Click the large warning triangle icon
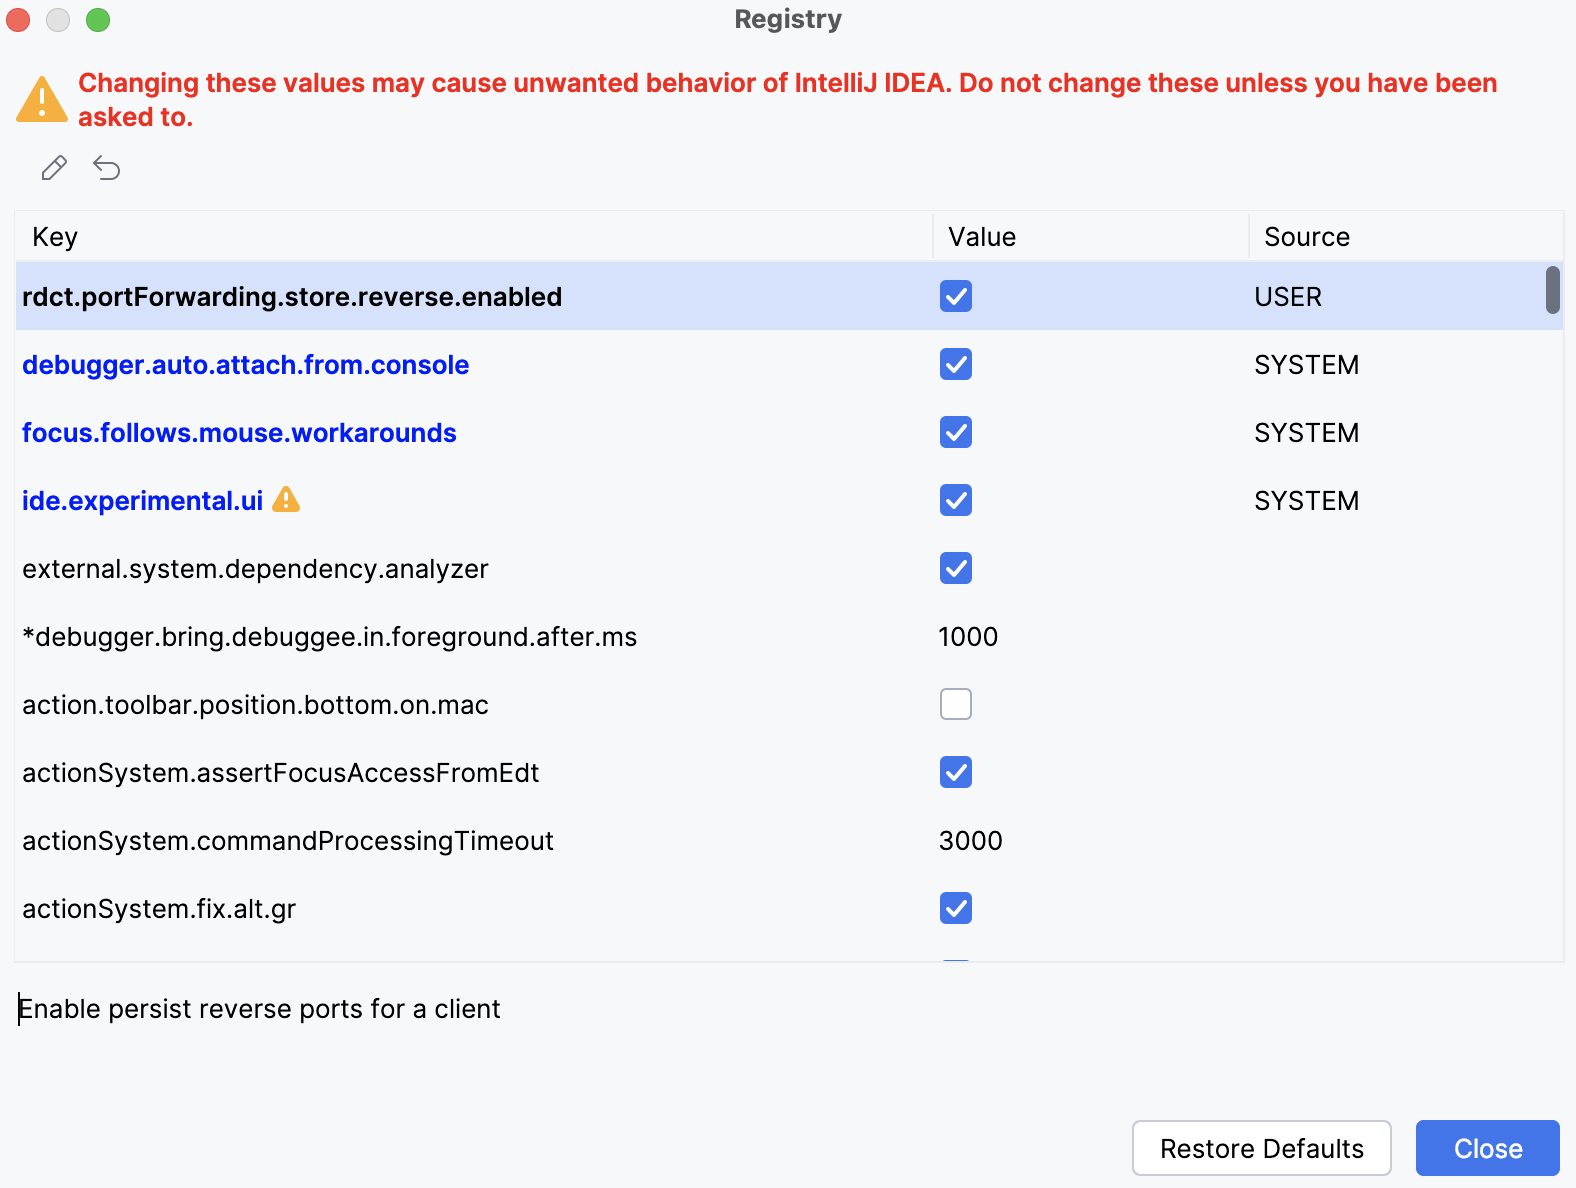 pyautogui.click(x=42, y=100)
